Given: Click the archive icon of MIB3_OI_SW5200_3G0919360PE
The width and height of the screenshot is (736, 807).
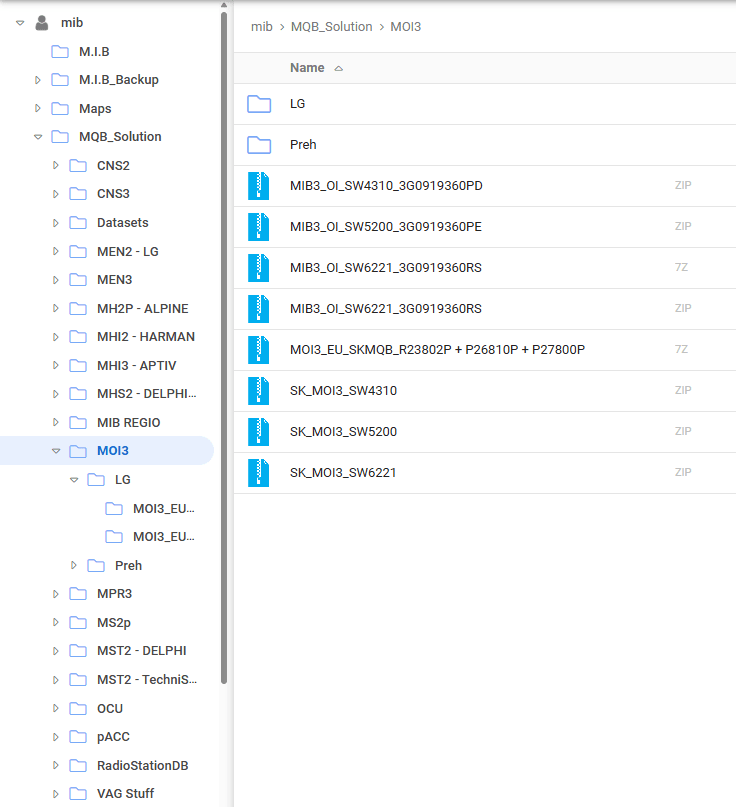Looking at the screenshot, I should pyautogui.click(x=259, y=227).
